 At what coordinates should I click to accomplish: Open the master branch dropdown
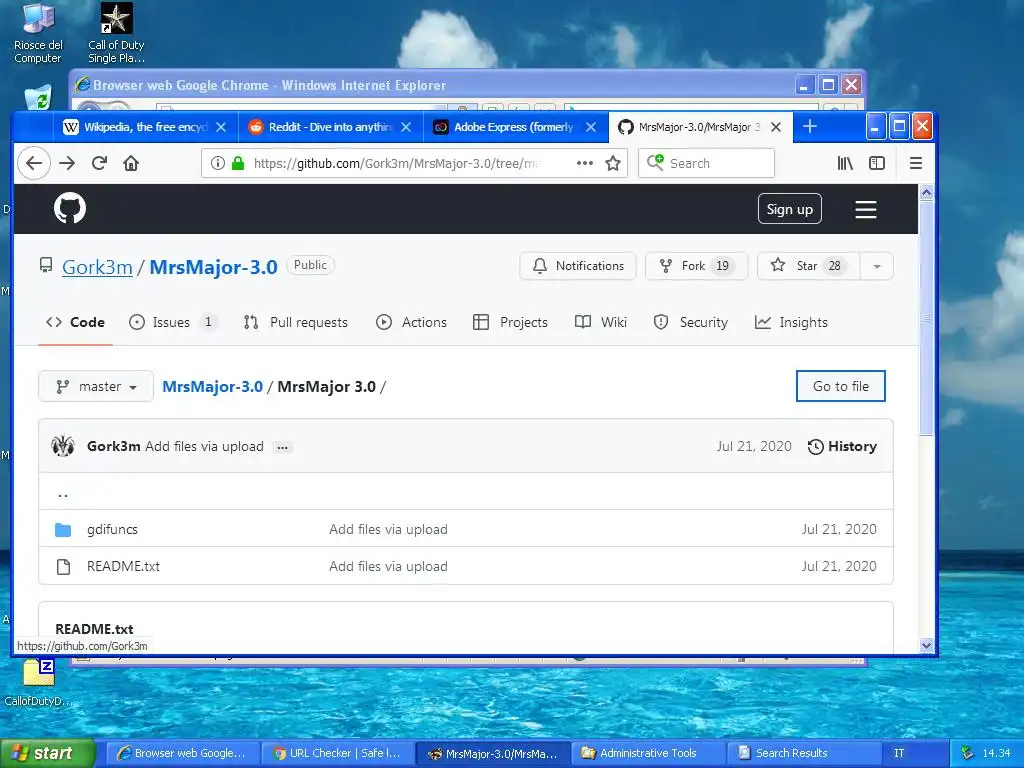96,387
